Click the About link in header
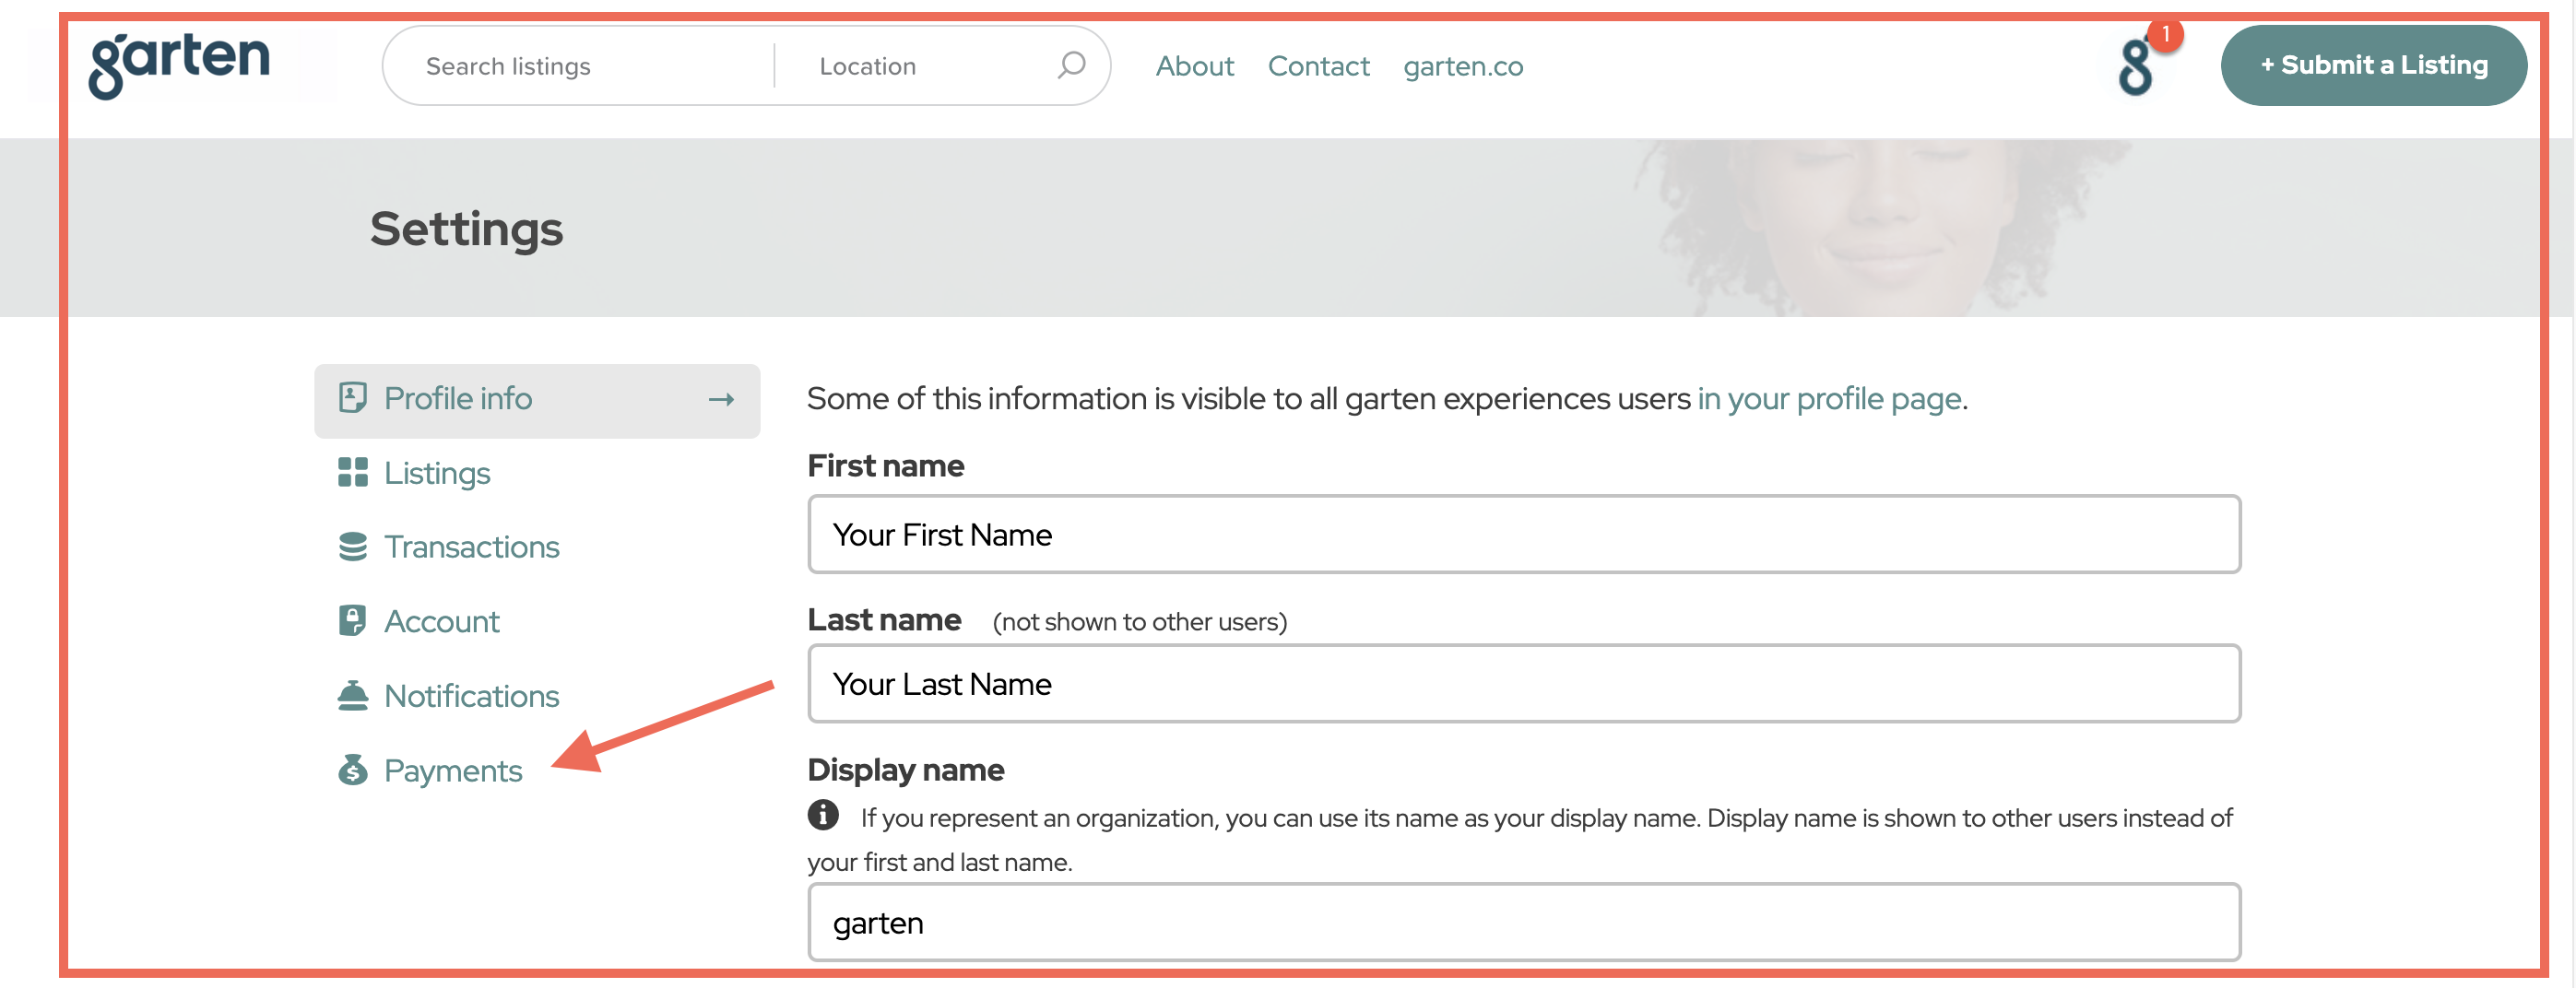Screen dimensions: 2576x988 click(x=1195, y=66)
